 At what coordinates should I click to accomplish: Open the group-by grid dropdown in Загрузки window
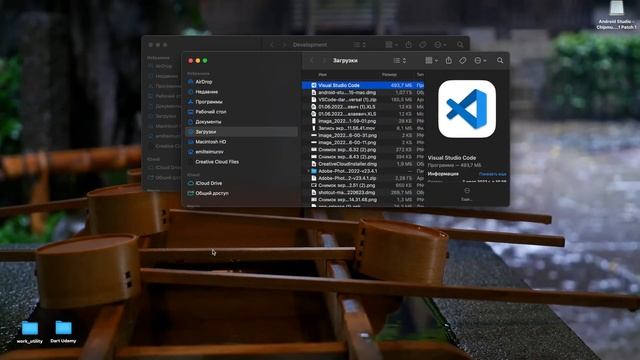[x=431, y=60]
